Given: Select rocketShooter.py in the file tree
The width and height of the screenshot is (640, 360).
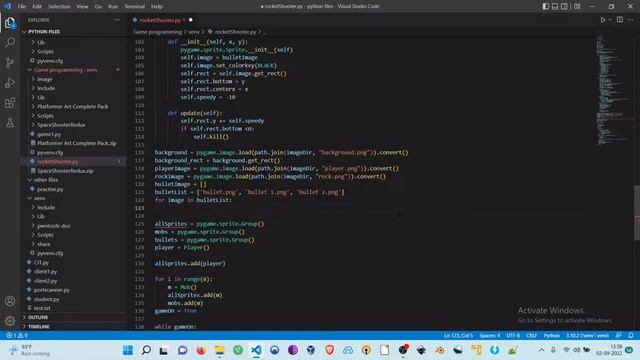Looking at the screenshot, I should [x=73, y=162].
